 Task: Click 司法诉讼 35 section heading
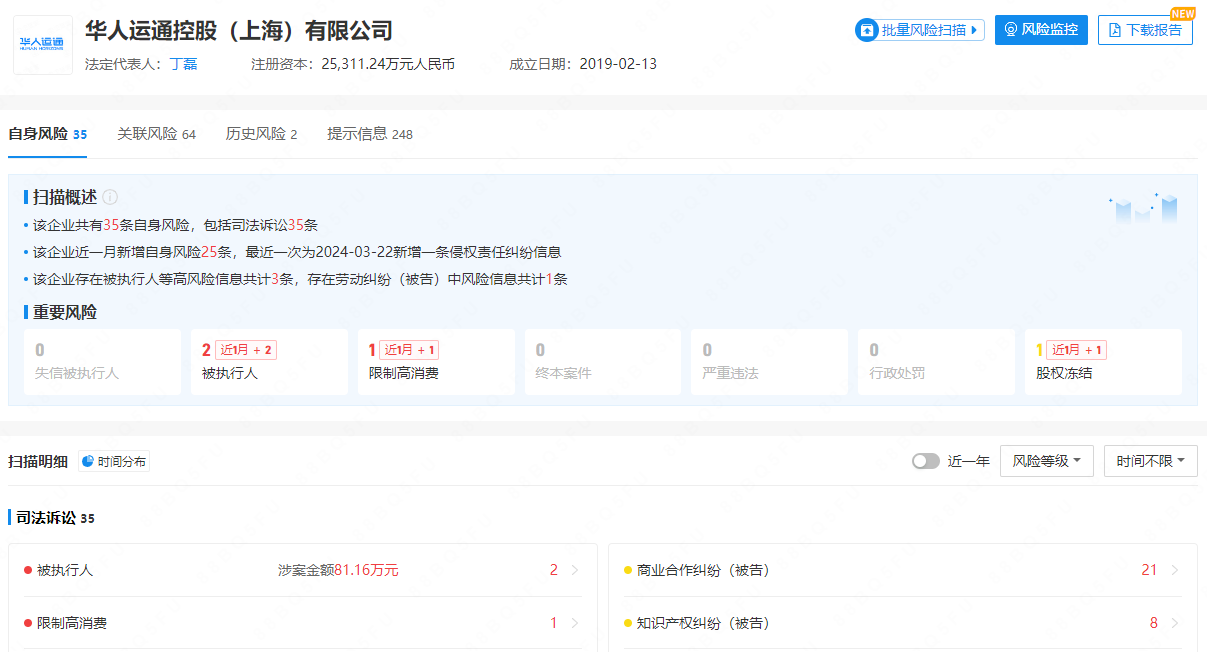(55, 518)
